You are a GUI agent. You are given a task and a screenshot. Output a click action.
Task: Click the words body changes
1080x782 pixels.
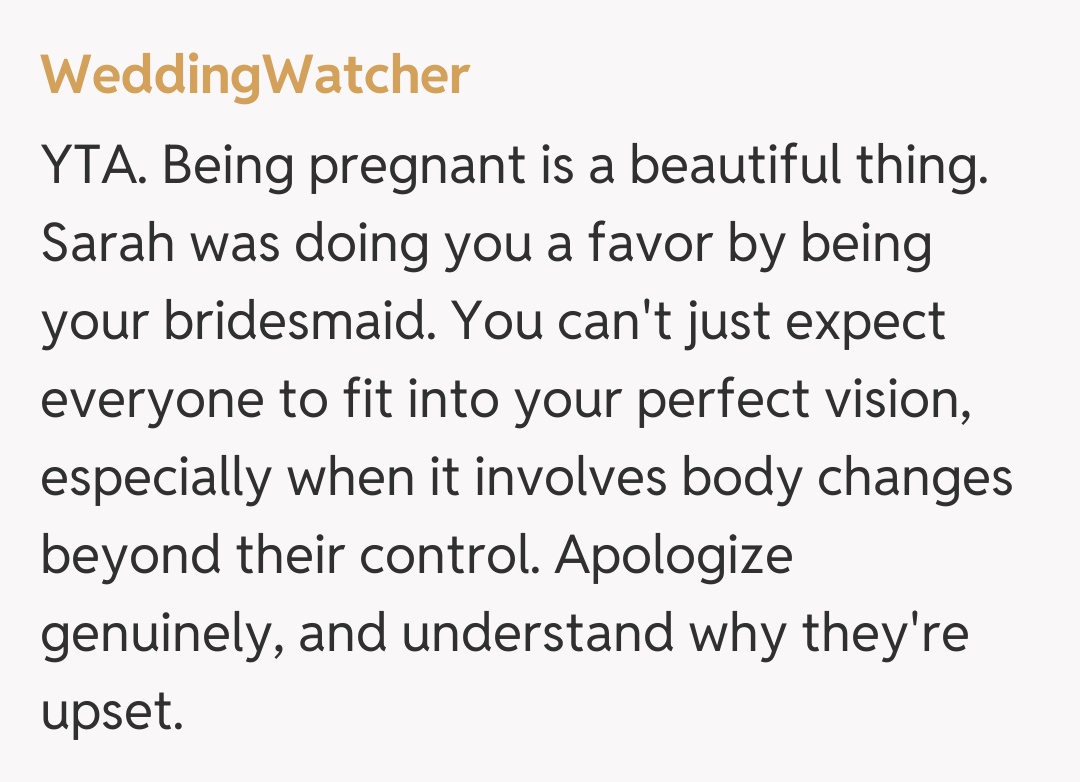(x=847, y=478)
